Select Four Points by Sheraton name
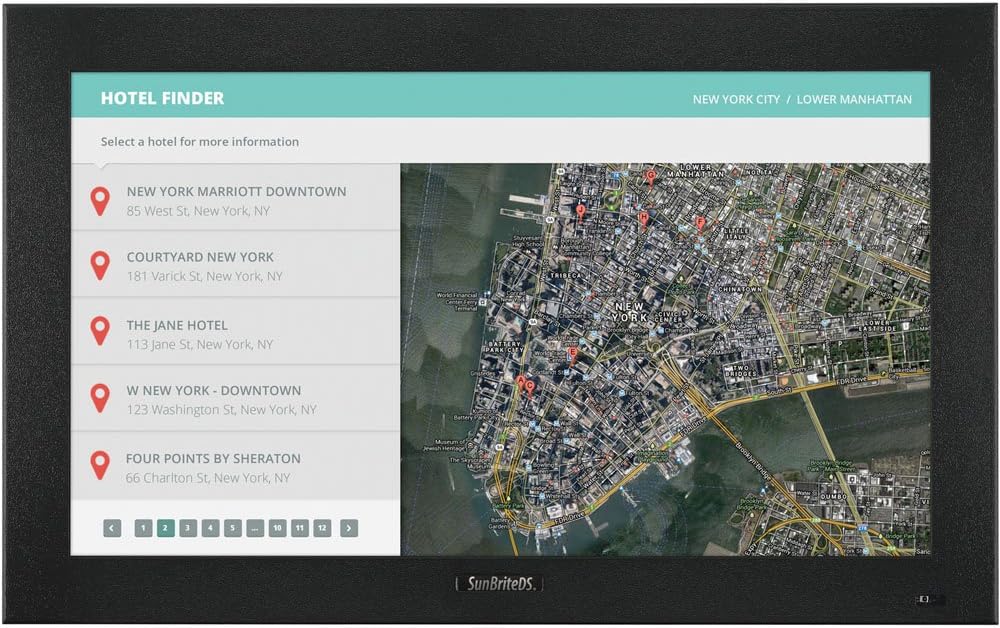This screenshot has width=1000, height=628. click(x=213, y=458)
